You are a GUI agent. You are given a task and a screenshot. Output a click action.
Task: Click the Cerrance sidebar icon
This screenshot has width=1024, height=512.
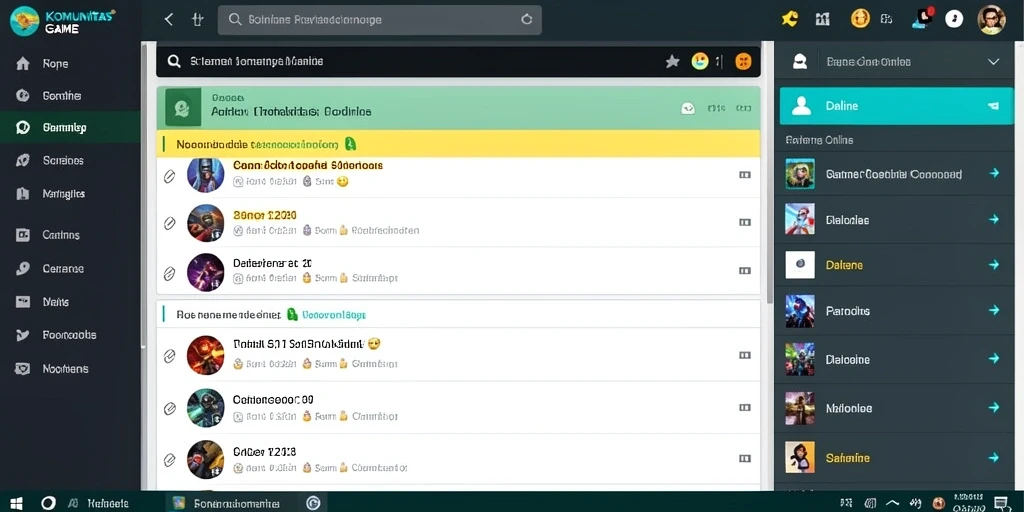pos(23,268)
